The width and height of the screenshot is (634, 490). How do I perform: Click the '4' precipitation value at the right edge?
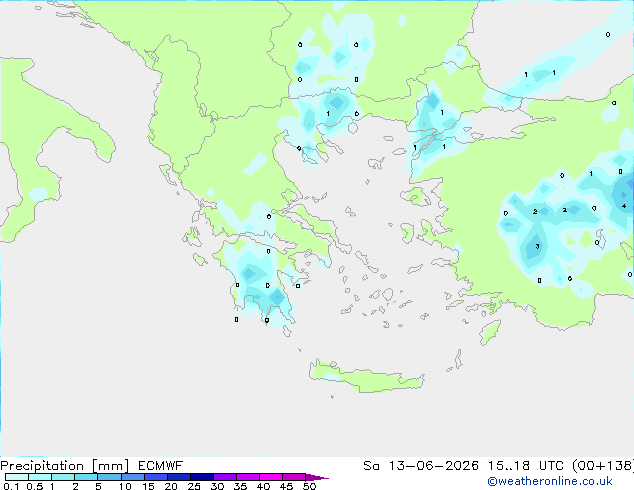pos(624,206)
